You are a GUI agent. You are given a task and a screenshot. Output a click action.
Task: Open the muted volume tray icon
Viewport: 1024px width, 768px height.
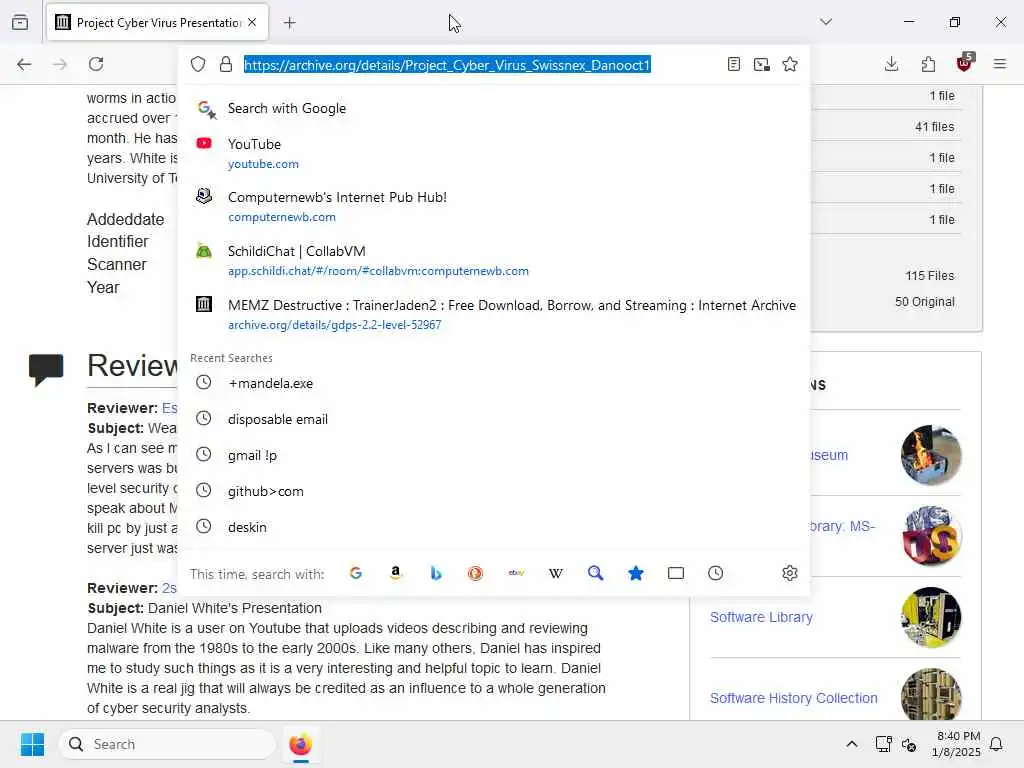click(x=908, y=744)
